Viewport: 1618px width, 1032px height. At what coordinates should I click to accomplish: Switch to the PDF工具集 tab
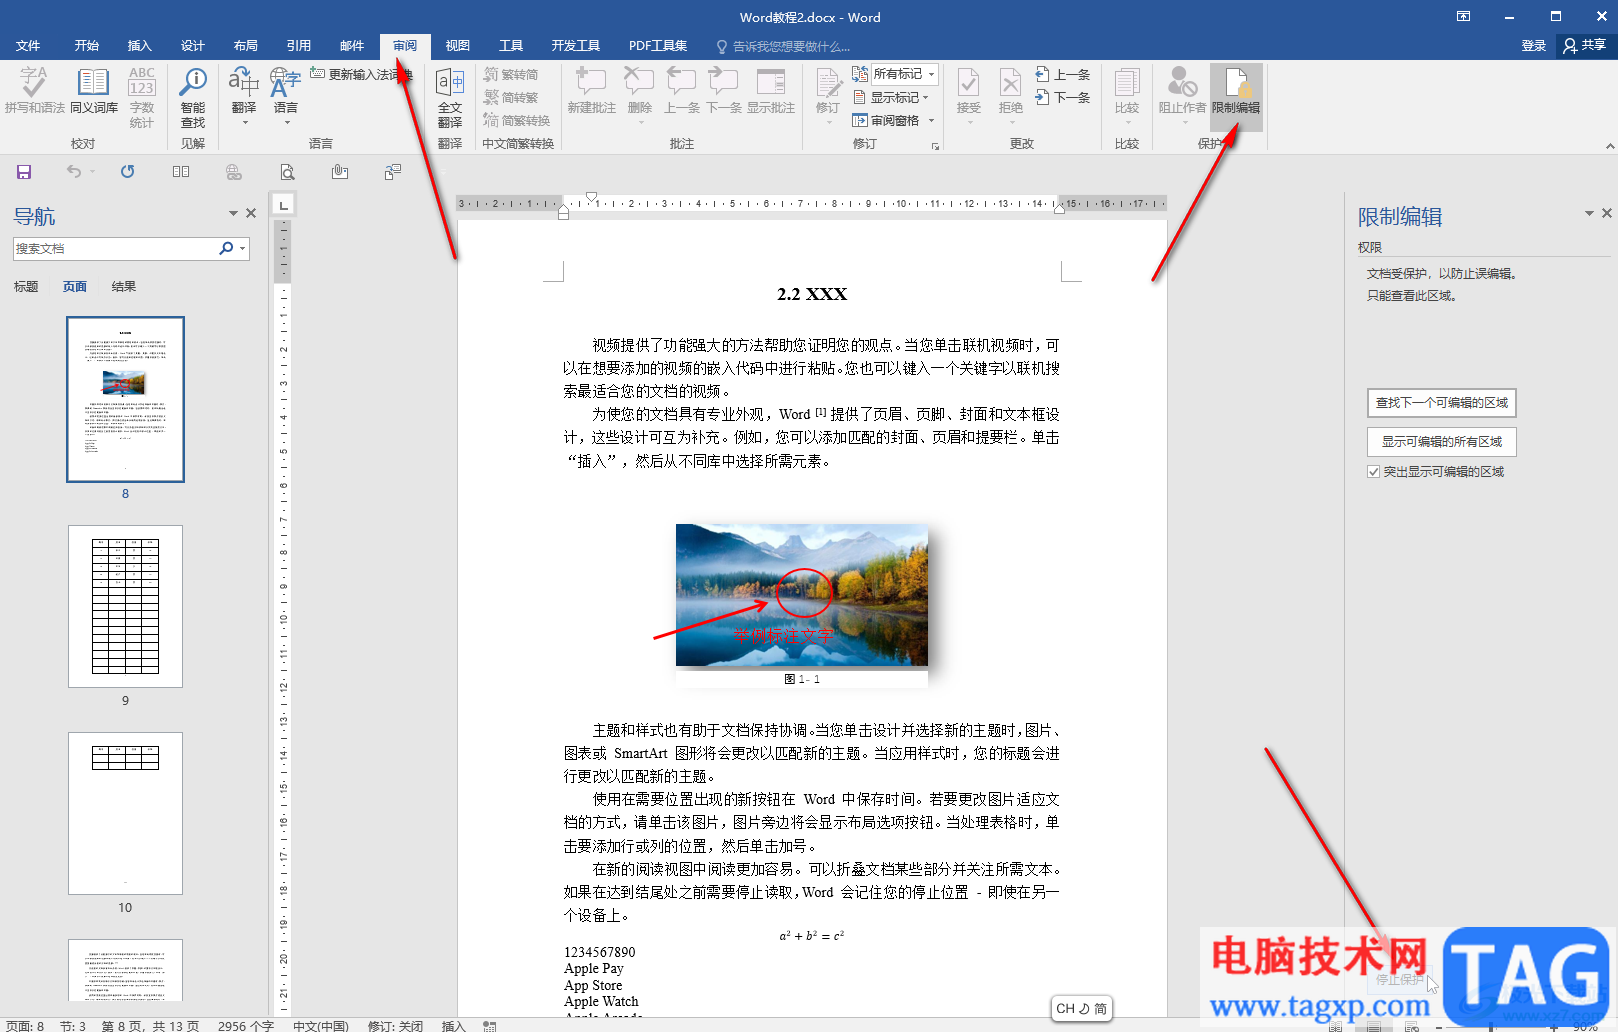click(658, 46)
